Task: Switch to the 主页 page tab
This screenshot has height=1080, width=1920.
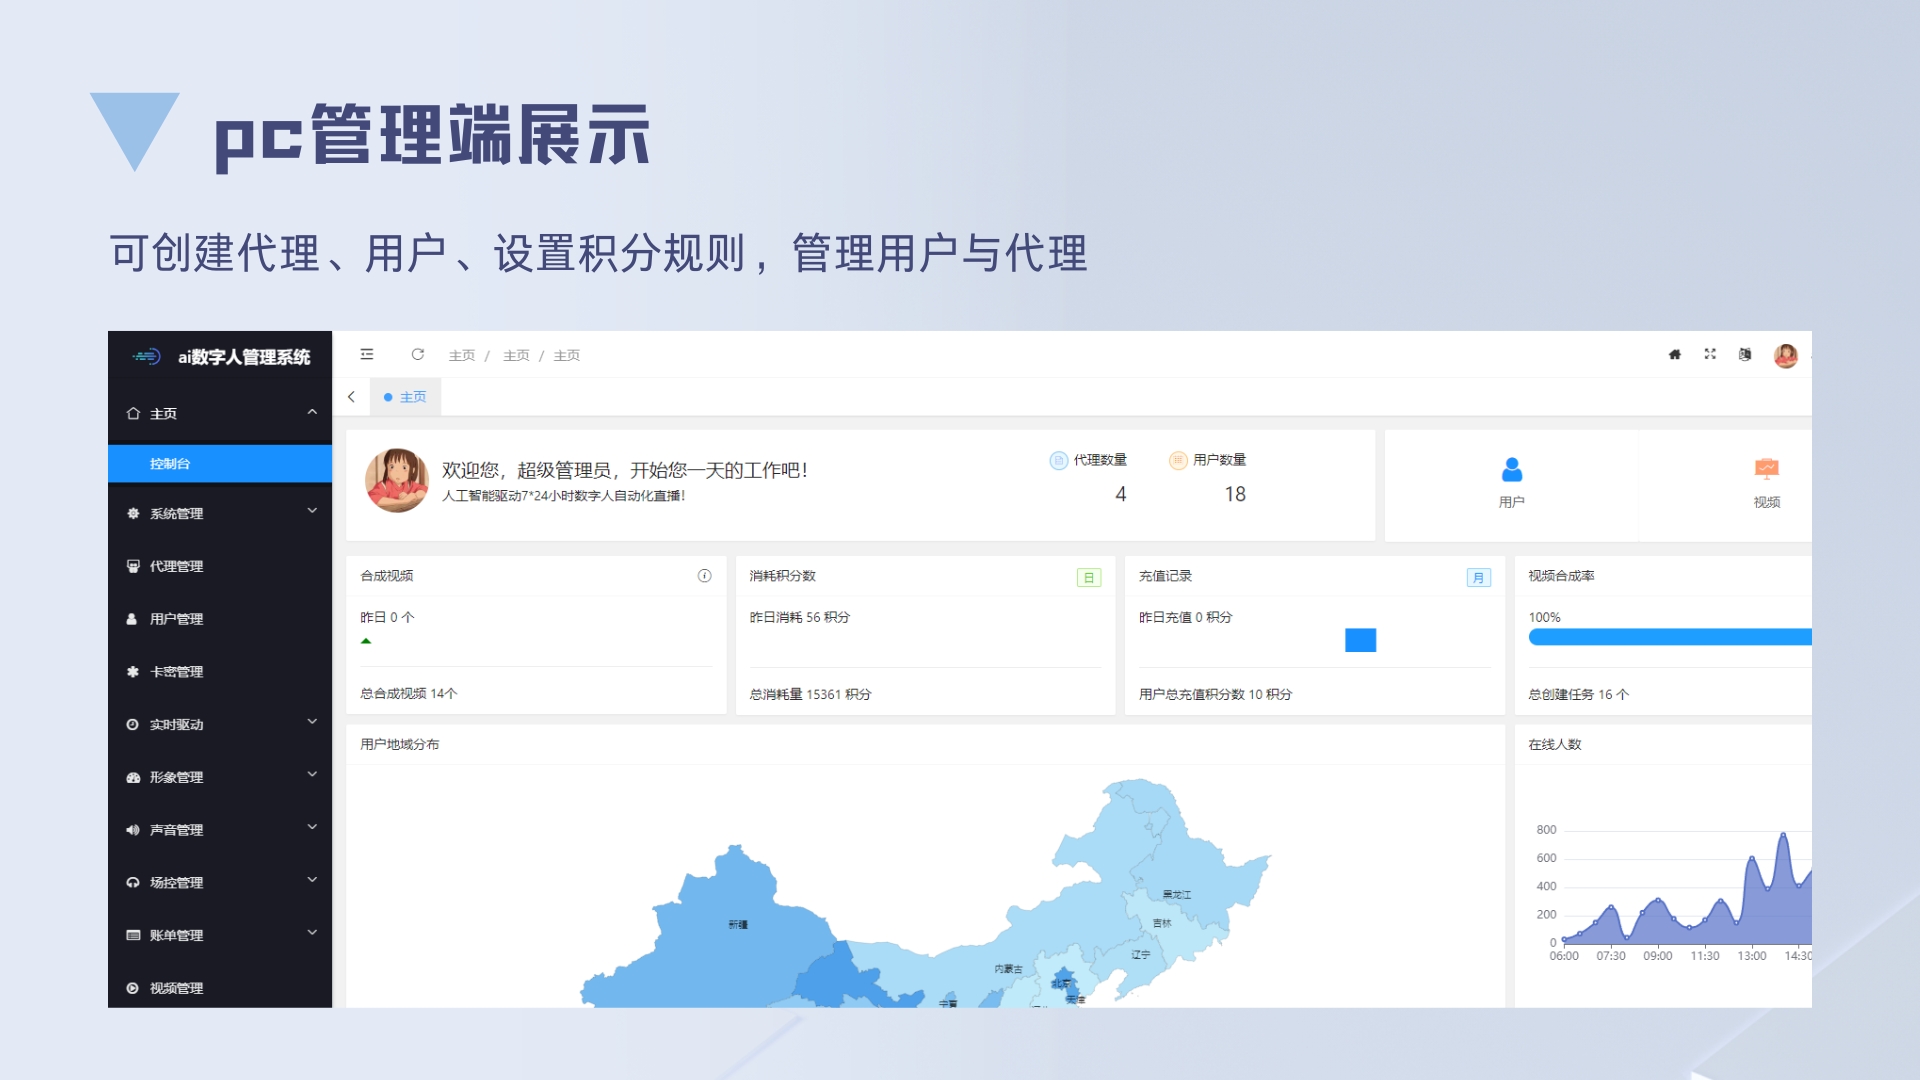Action: coord(406,397)
